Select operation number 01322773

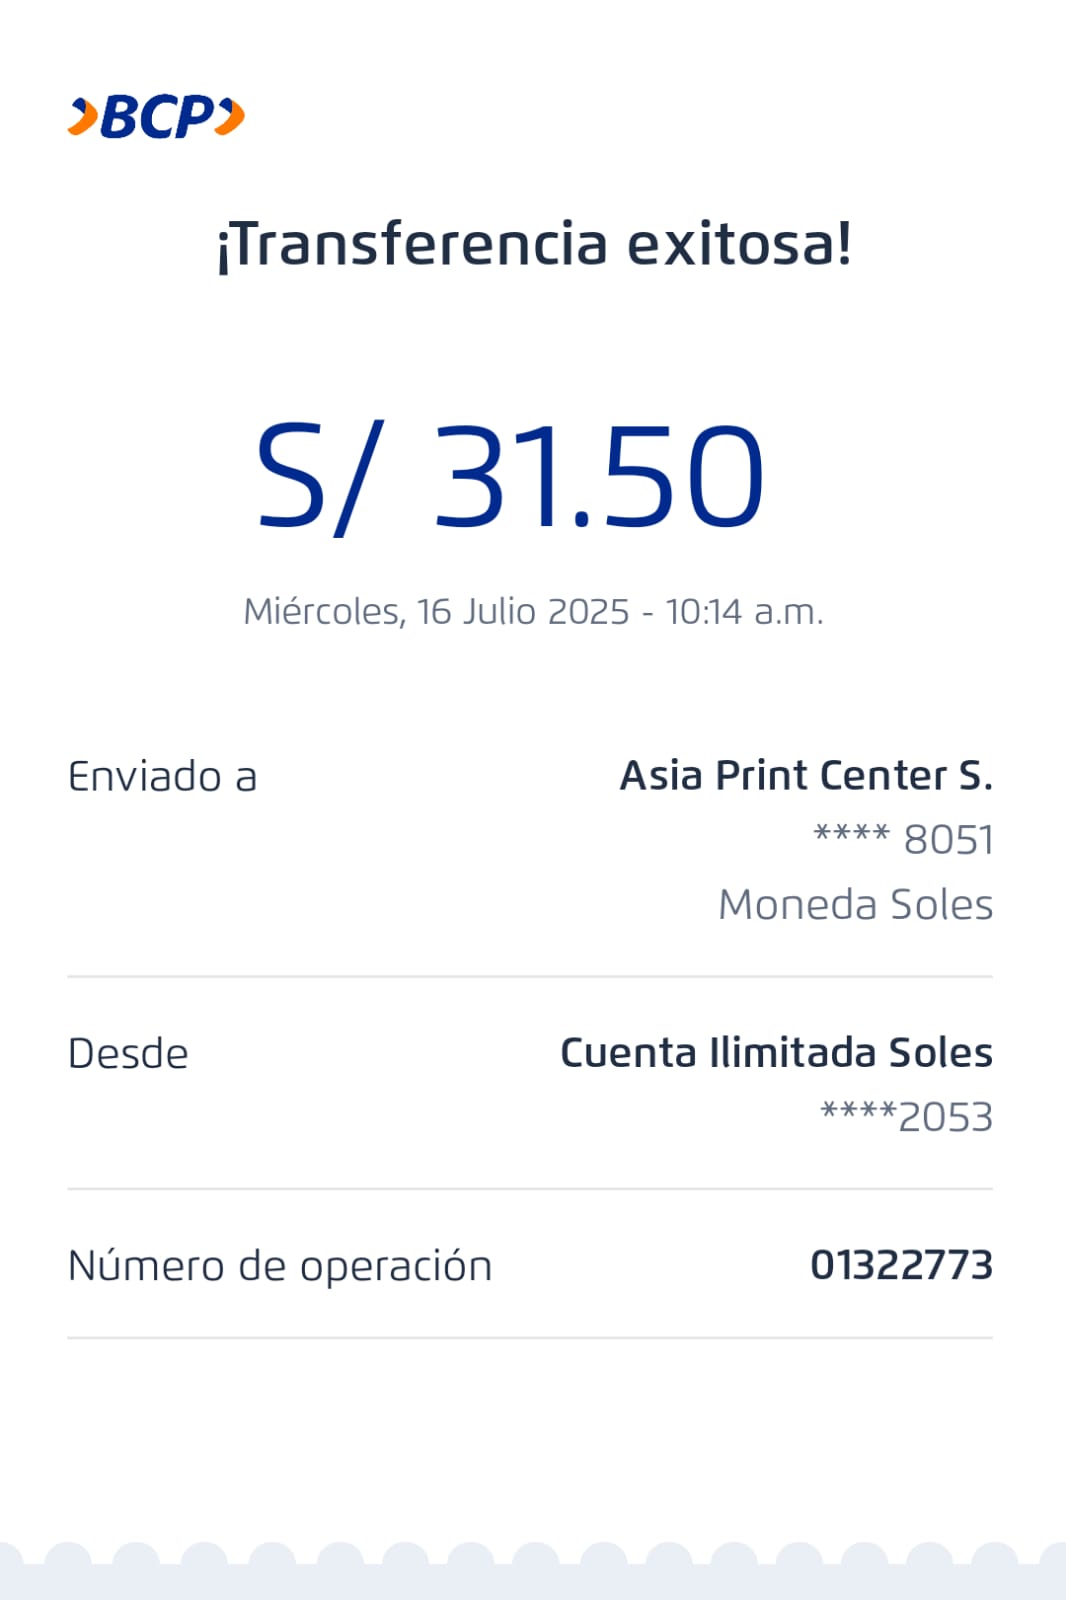(x=901, y=1265)
